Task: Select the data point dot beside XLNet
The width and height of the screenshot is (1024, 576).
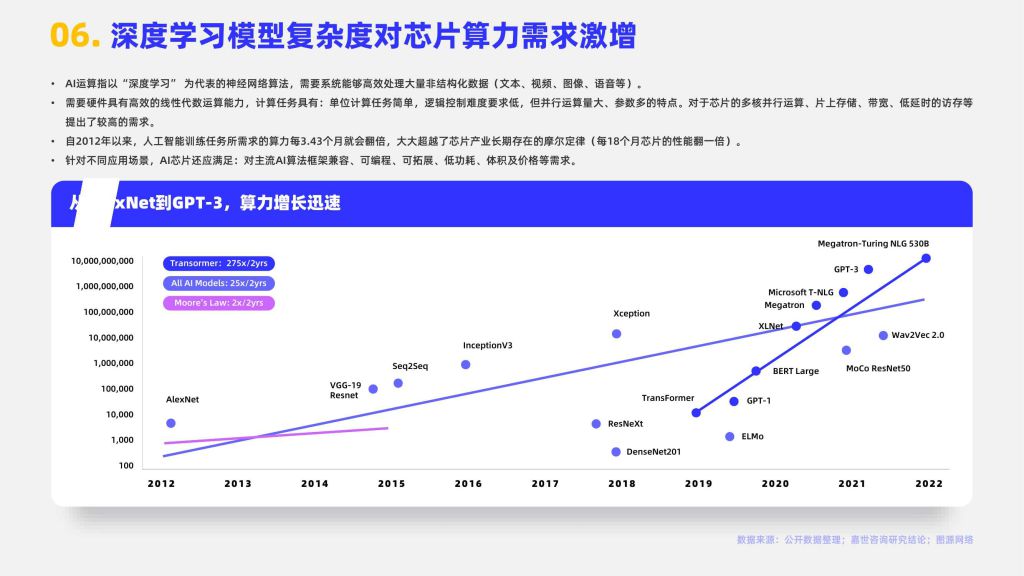Action: point(796,326)
